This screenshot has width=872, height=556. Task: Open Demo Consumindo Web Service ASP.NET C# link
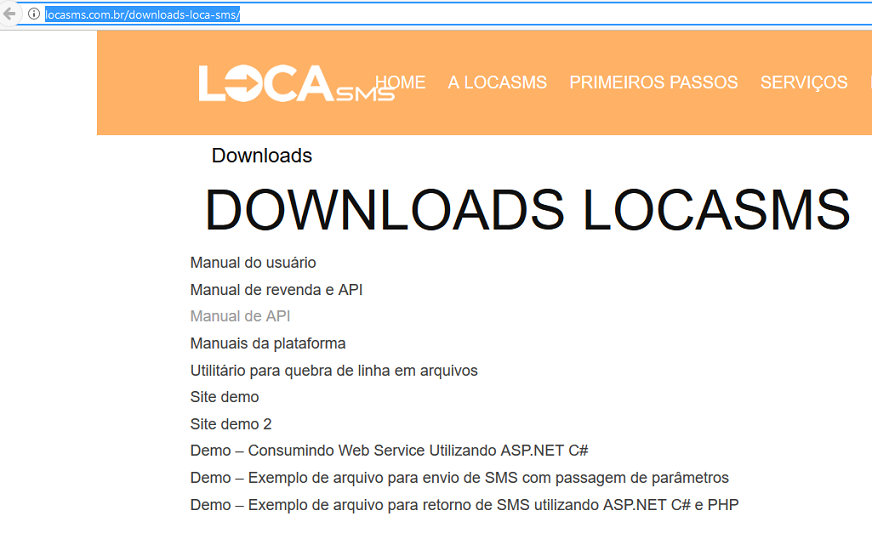tap(389, 450)
